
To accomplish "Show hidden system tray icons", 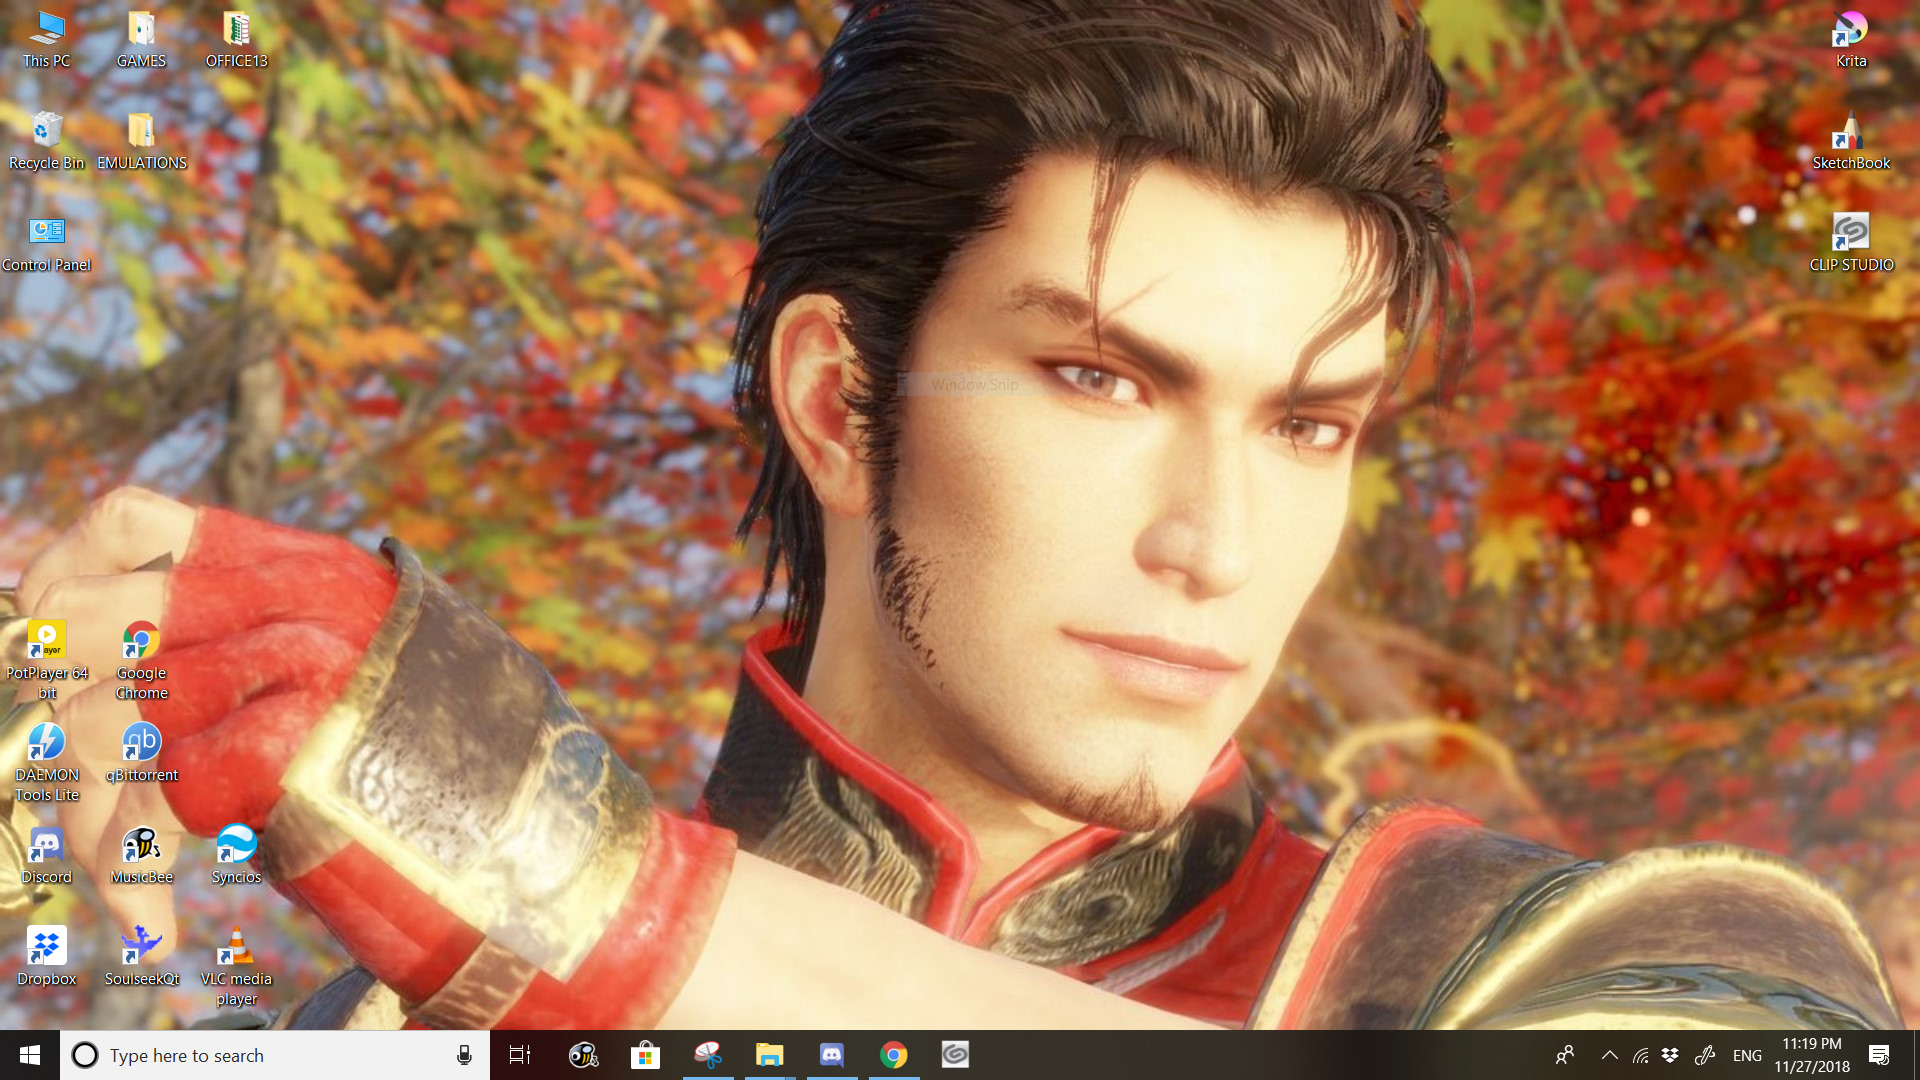I will 1609,1055.
